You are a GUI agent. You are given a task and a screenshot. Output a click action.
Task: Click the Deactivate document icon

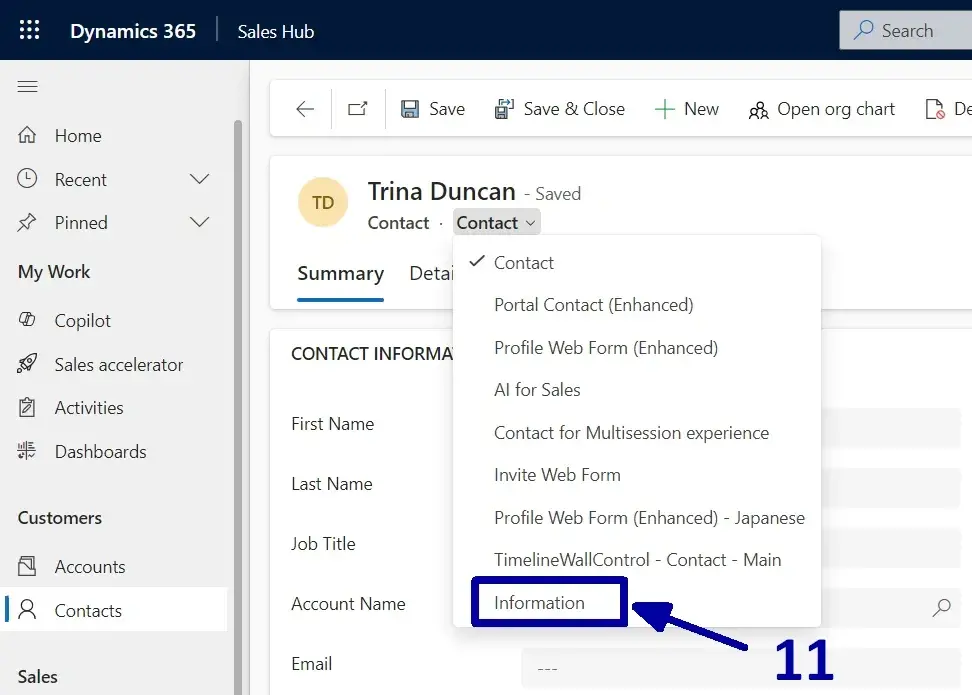click(x=935, y=109)
